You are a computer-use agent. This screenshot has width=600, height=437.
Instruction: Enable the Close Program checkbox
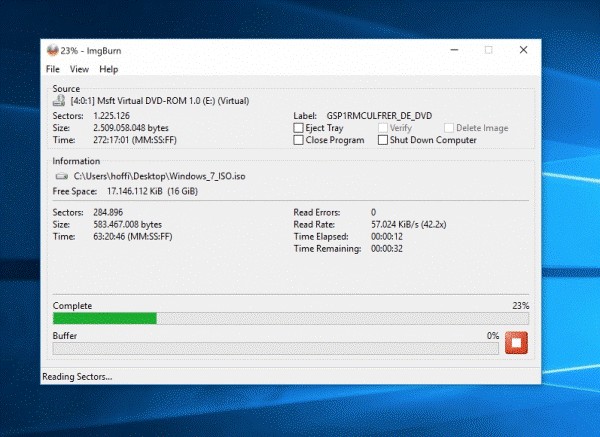click(x=298, y=140)
